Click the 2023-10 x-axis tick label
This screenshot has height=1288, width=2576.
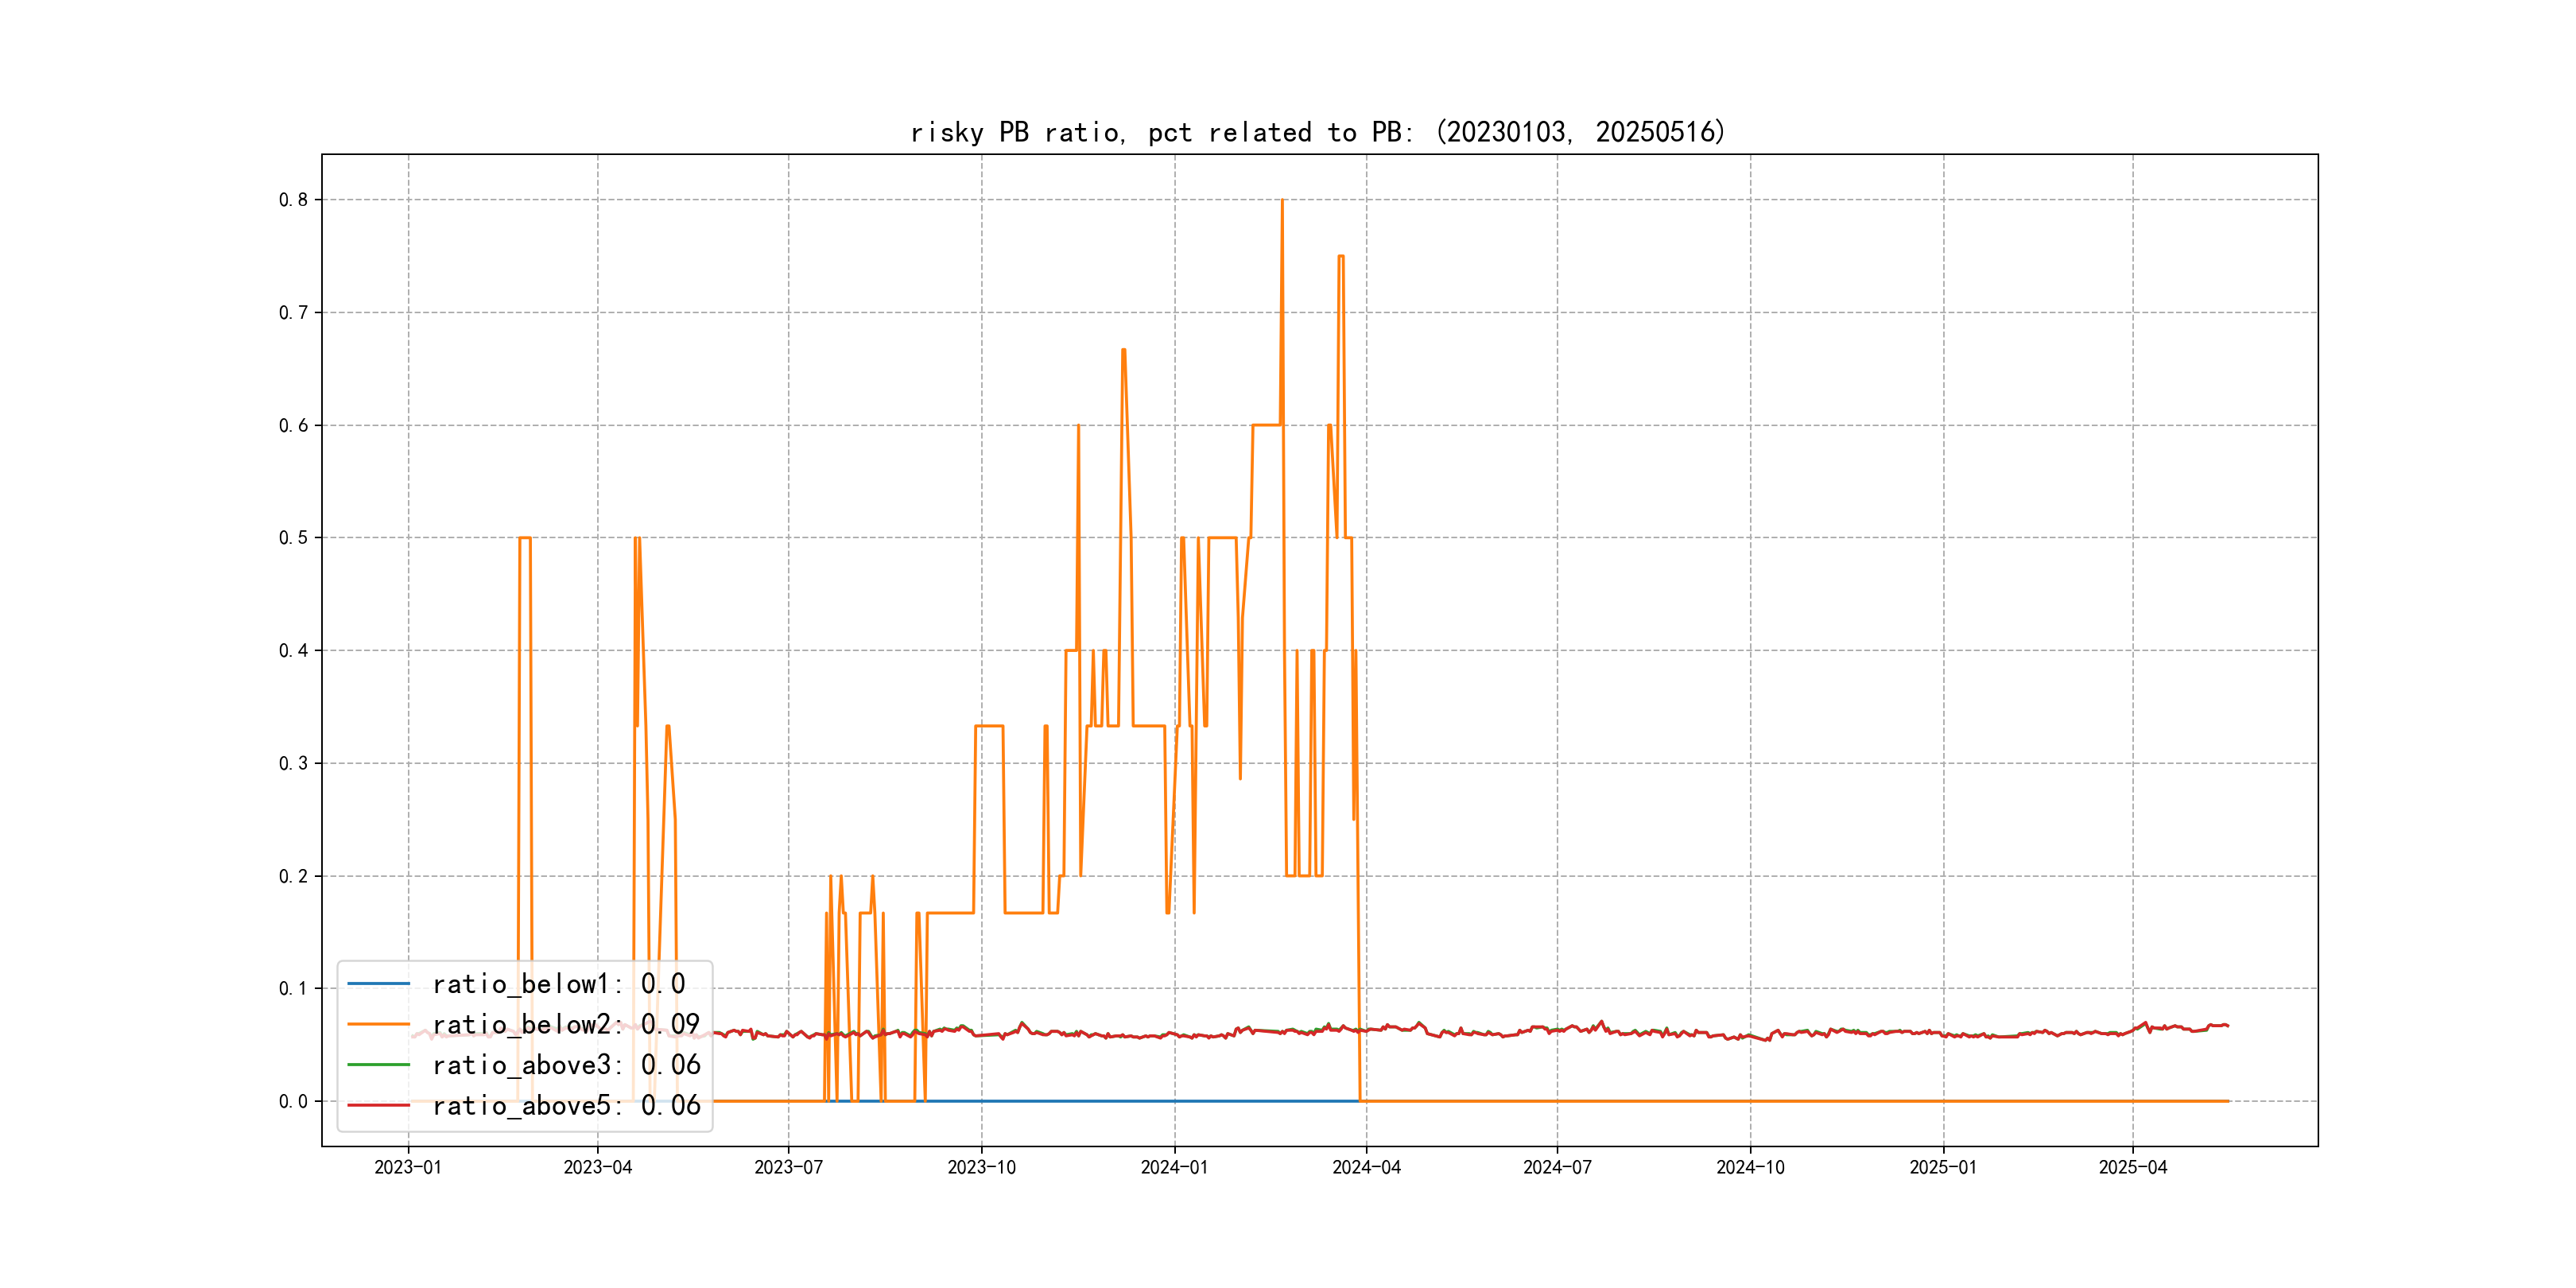(981, 1167)
